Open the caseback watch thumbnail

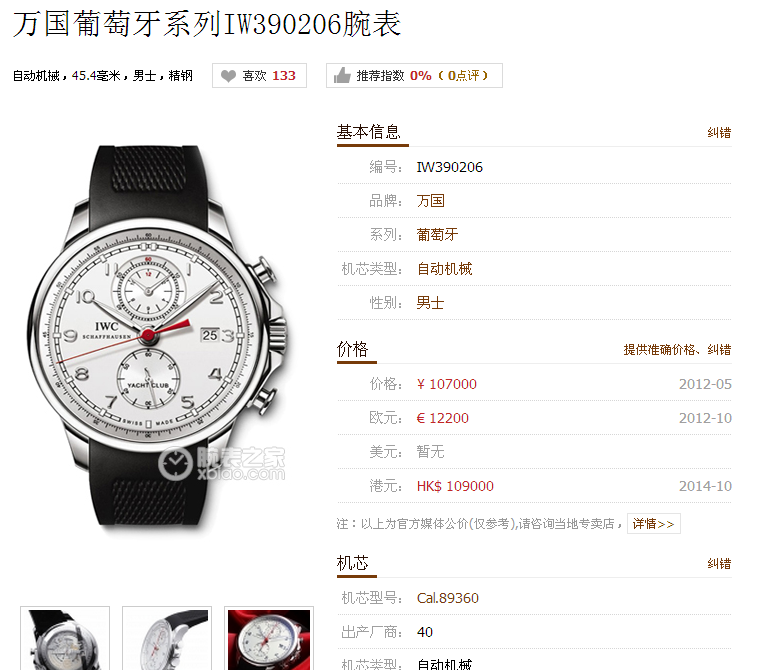pos(65,639)
